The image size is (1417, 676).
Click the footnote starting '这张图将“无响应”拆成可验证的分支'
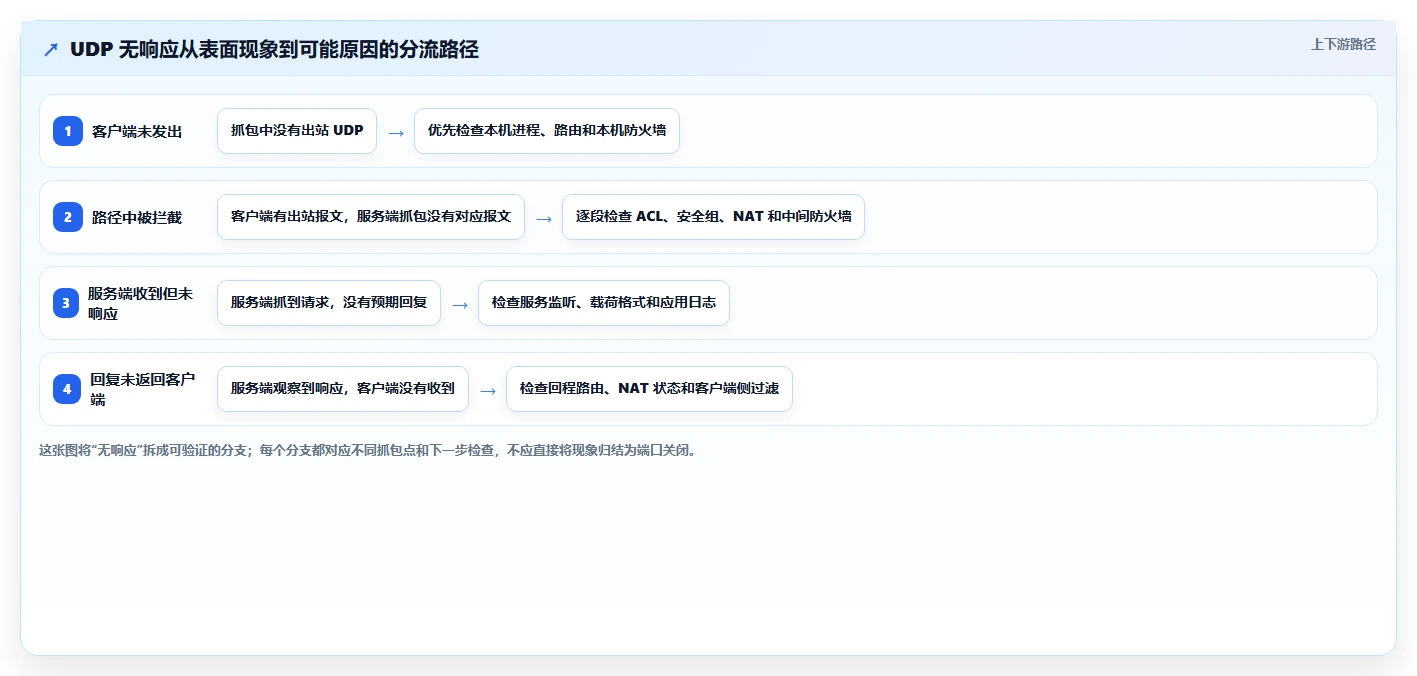(x=367, y=450)
